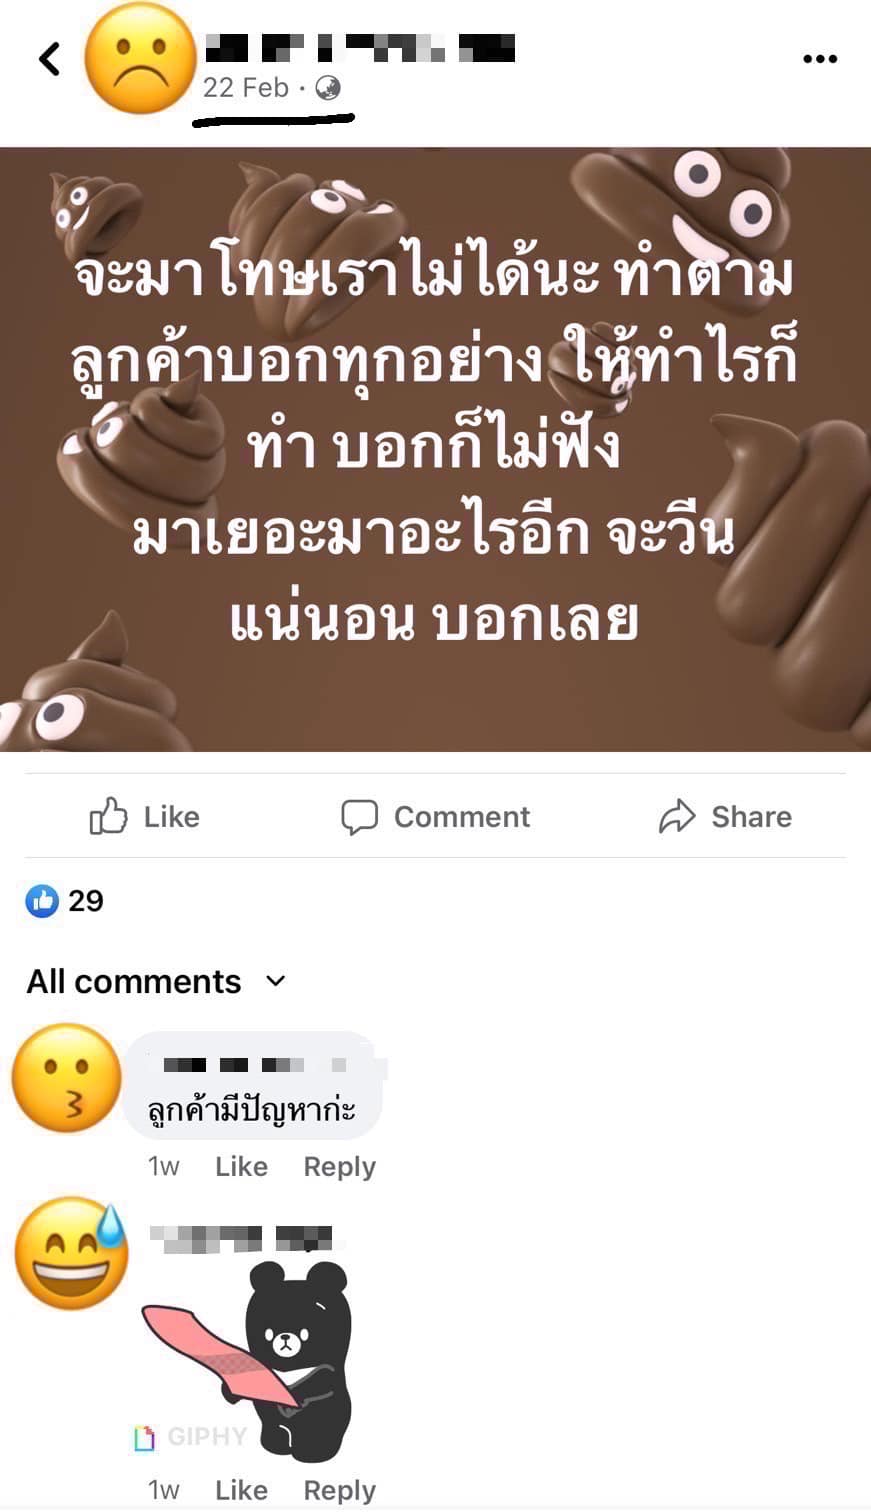This screenshot has width=871, height=1512.
Task: Tap the thumbs-up Like icon on the post
Action: [x=108, y=816]
